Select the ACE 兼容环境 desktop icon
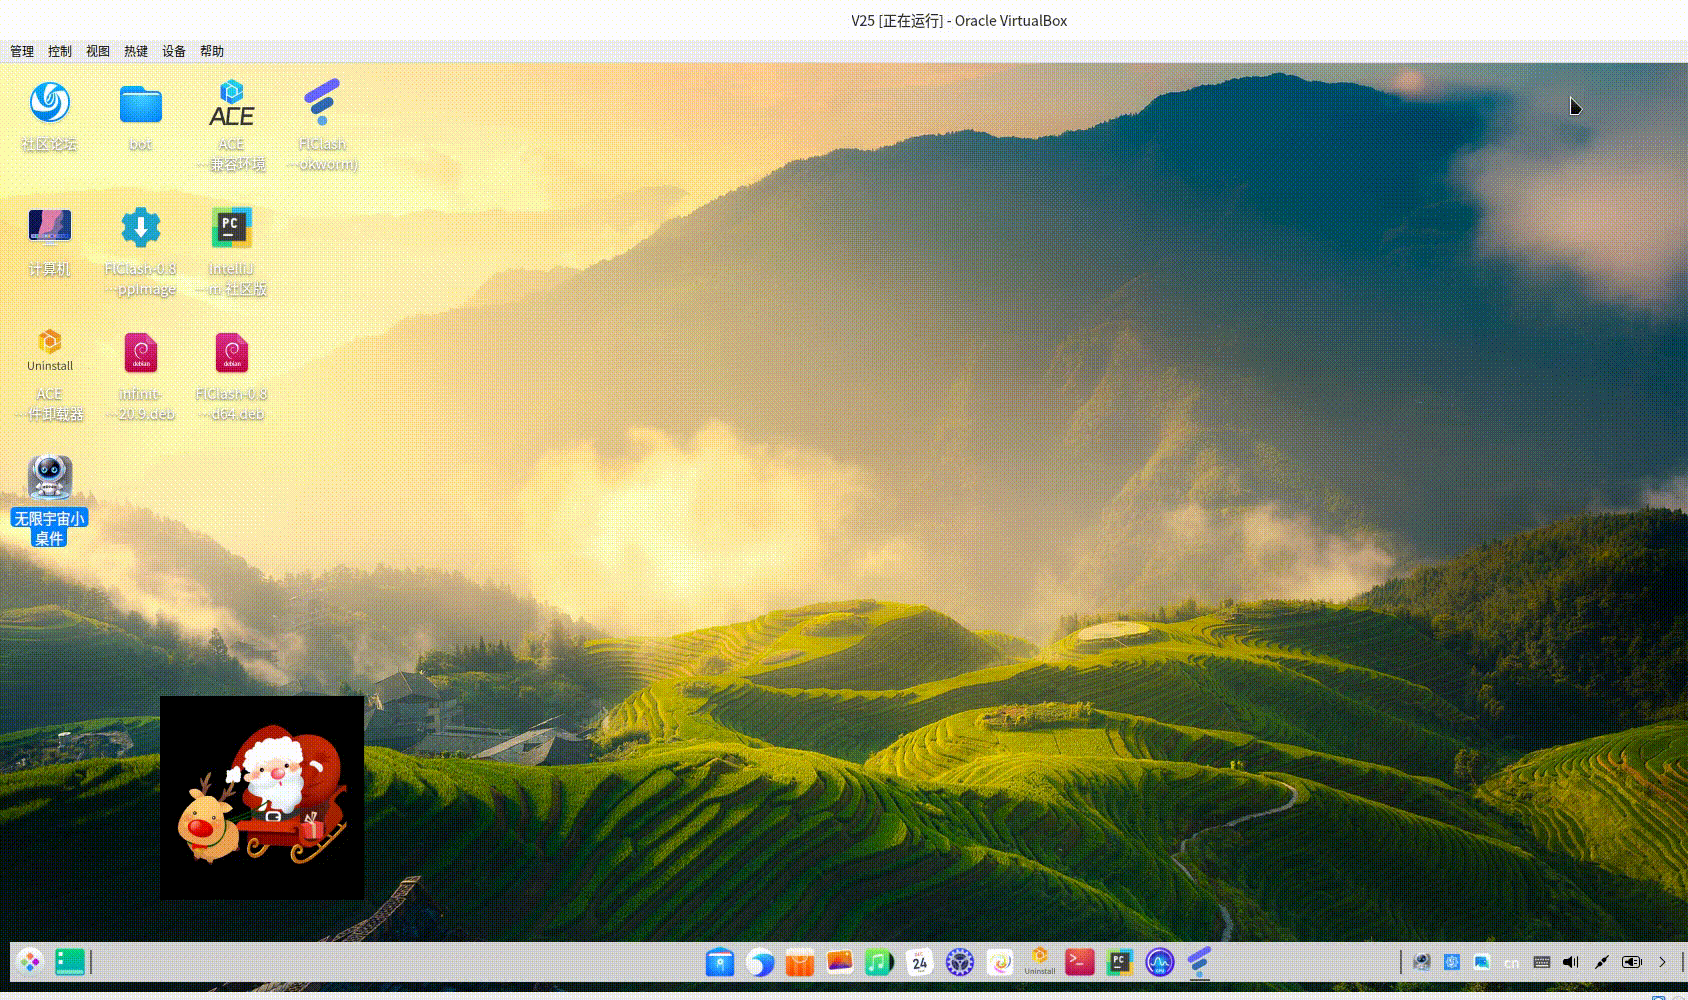 click(x=231, y=103)
